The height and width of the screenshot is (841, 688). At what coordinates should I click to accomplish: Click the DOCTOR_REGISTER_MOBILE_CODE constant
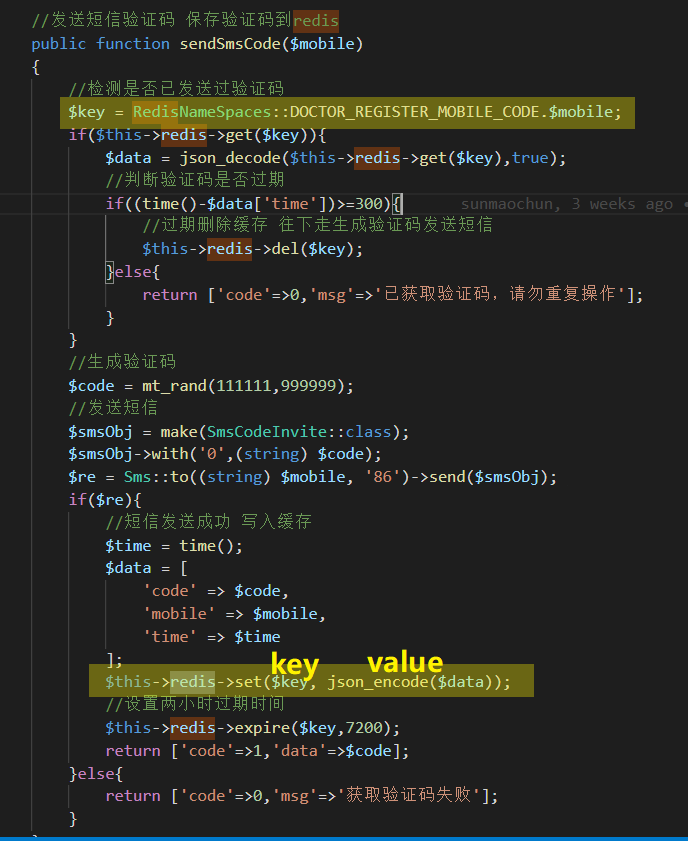point(414,112)
